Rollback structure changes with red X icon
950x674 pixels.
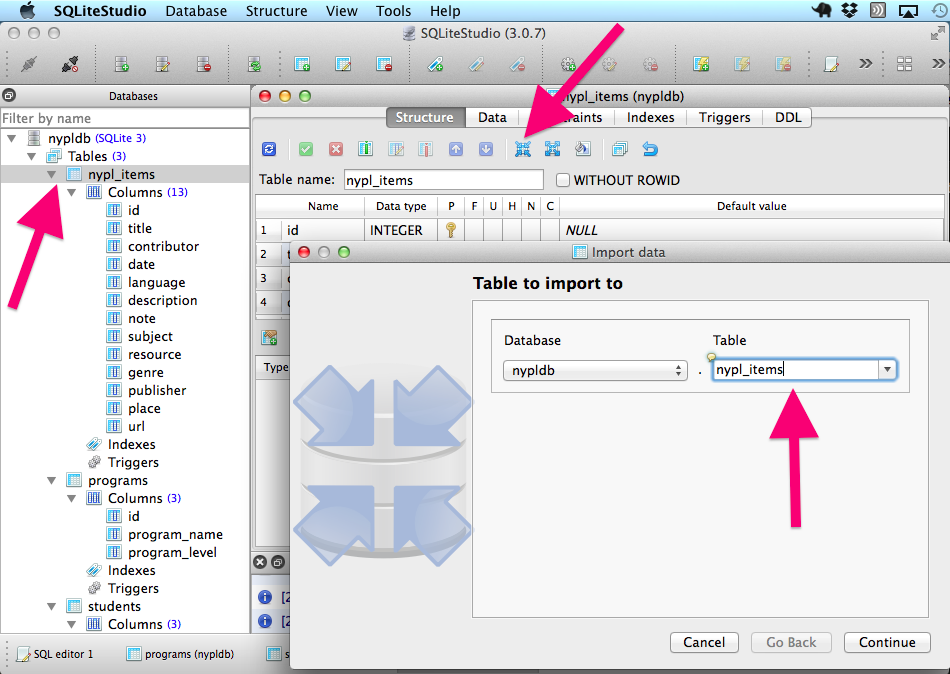336,149
